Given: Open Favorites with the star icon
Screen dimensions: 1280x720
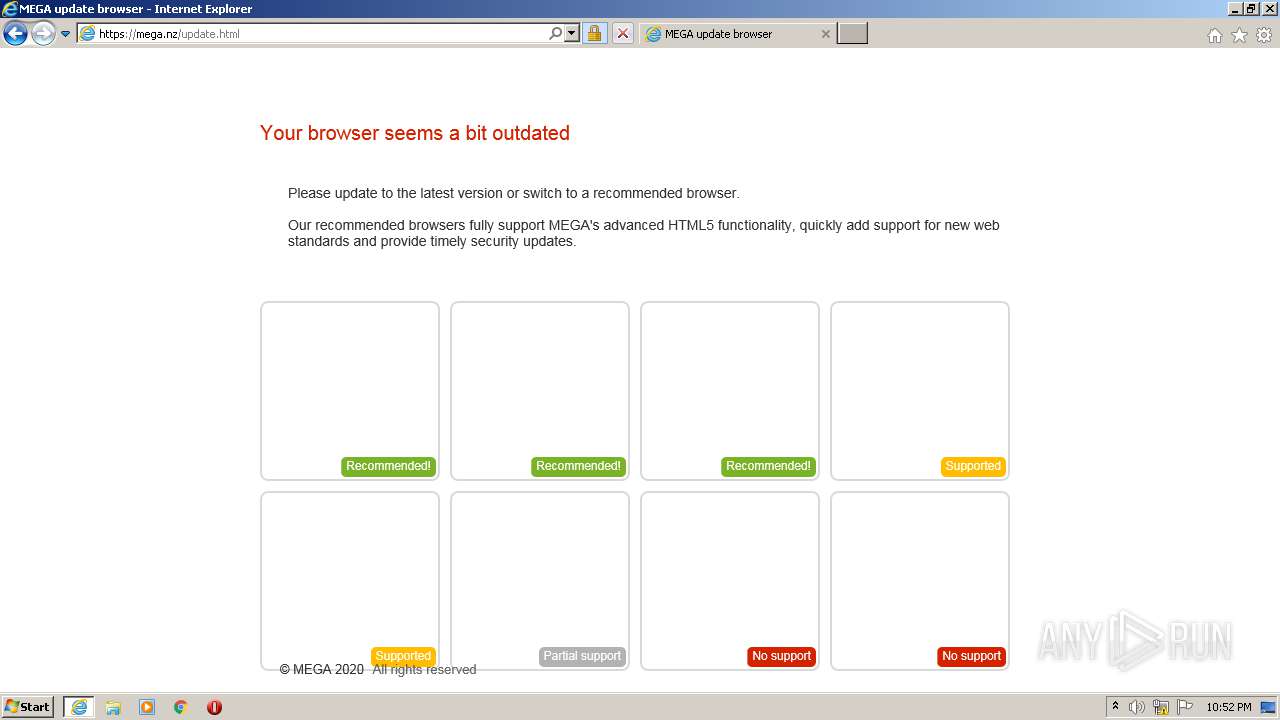Looking at the screenshot, I should [1239, 35].
